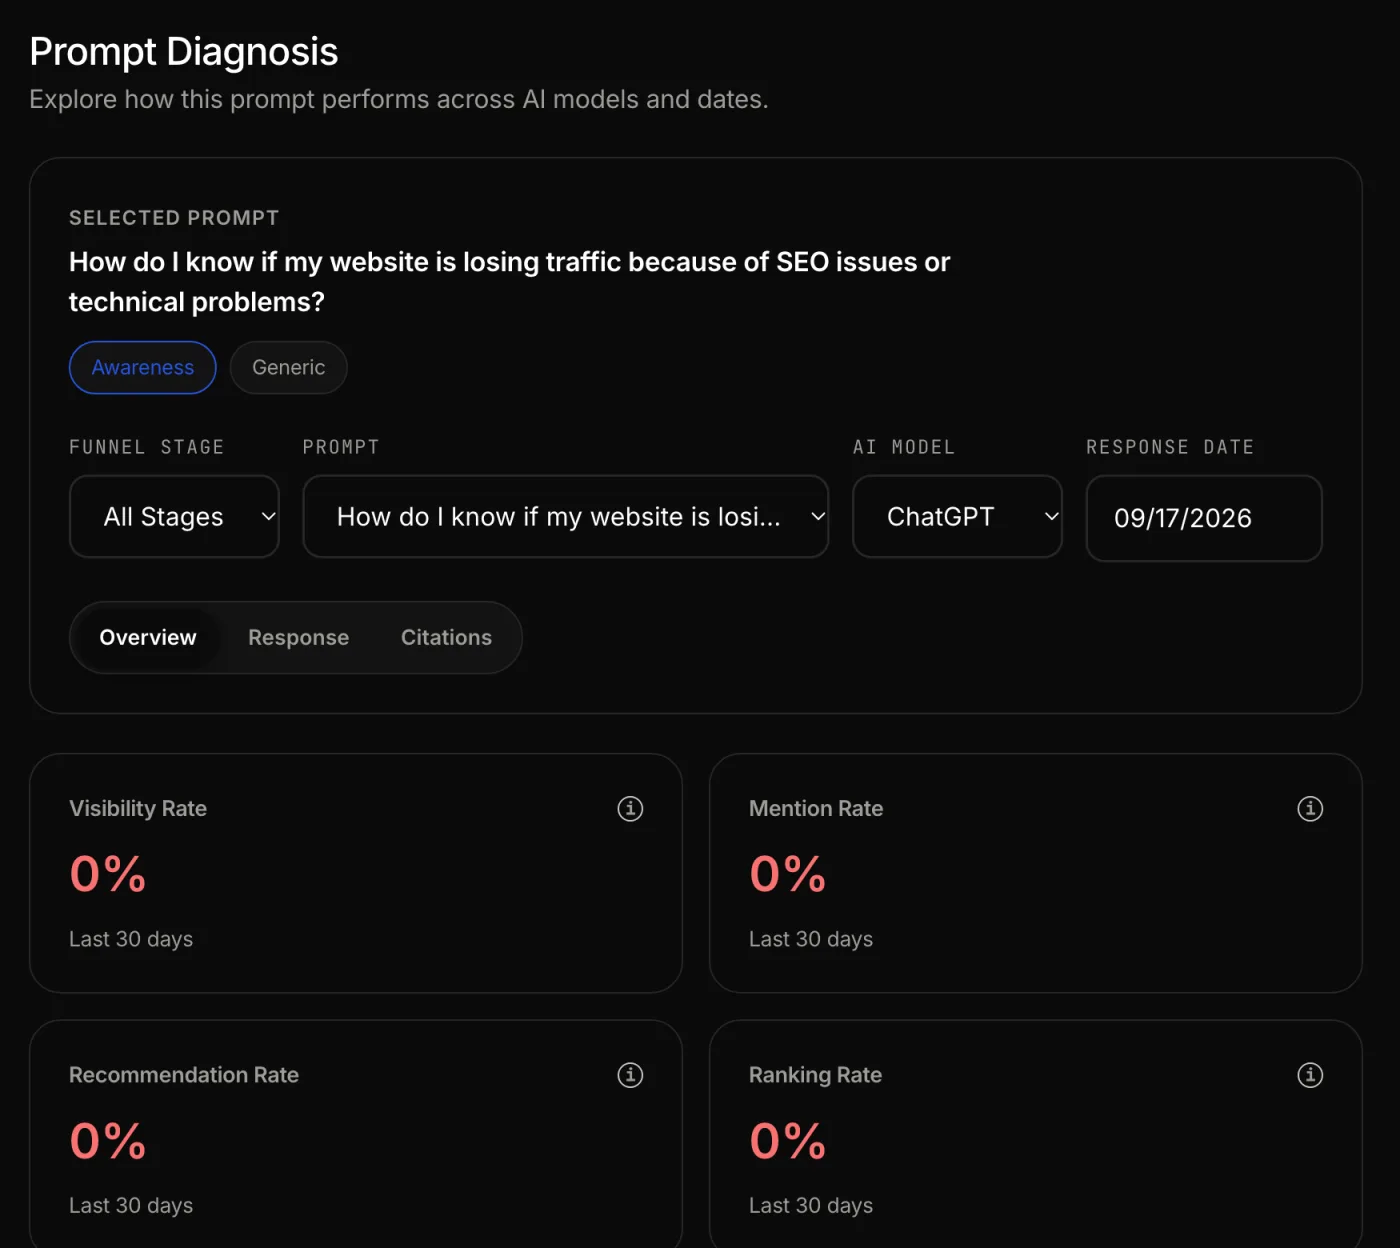The height and width of the screenshot is (1248, 1400).
Task: Click the Generic tag pill
Action: point(288,367)
